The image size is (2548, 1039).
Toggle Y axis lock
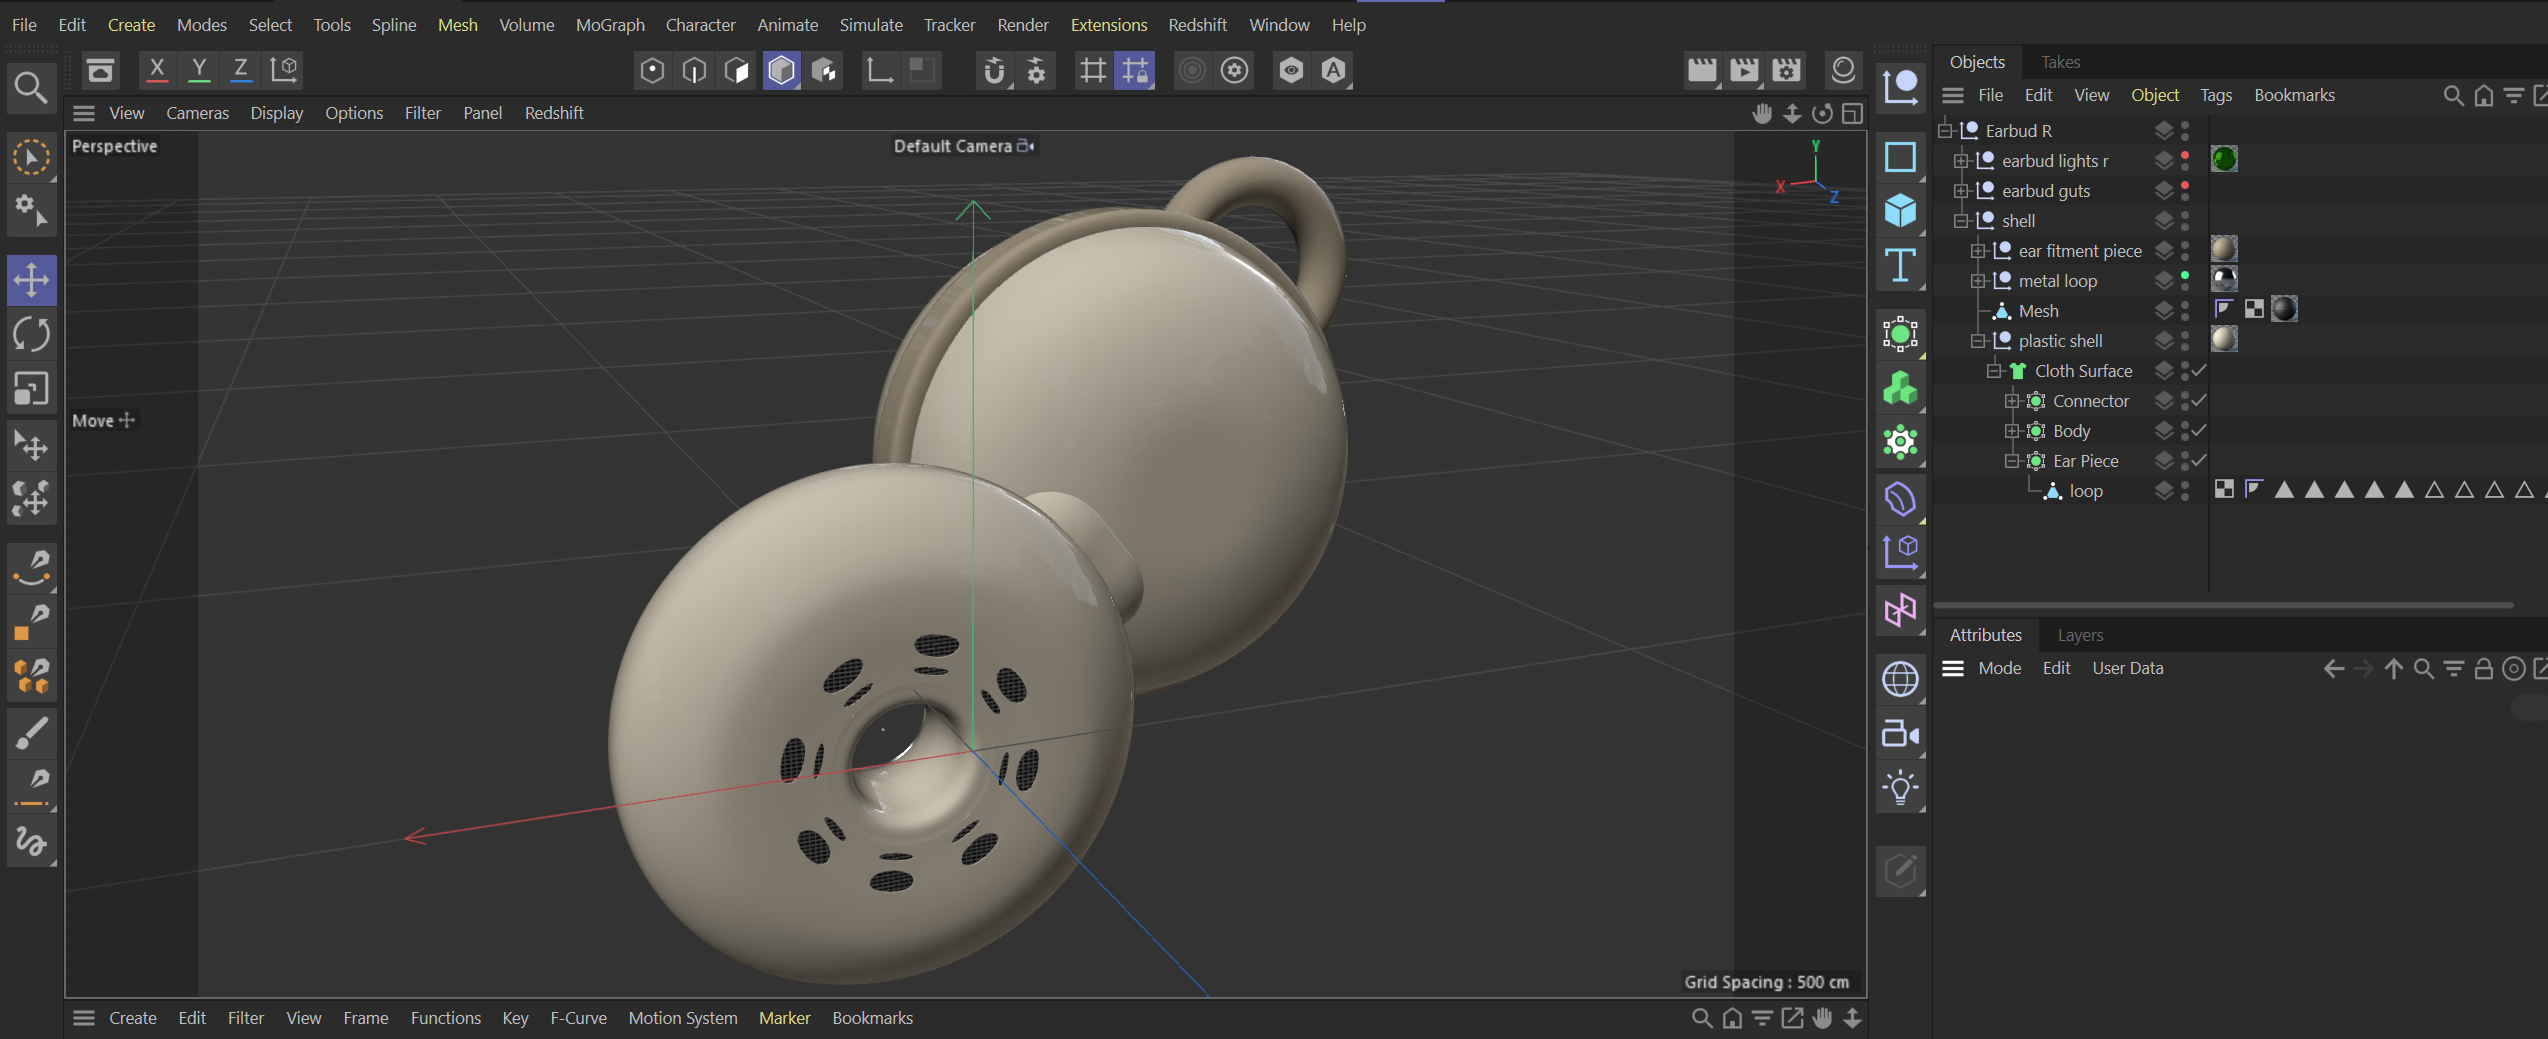tap(199, 69)
